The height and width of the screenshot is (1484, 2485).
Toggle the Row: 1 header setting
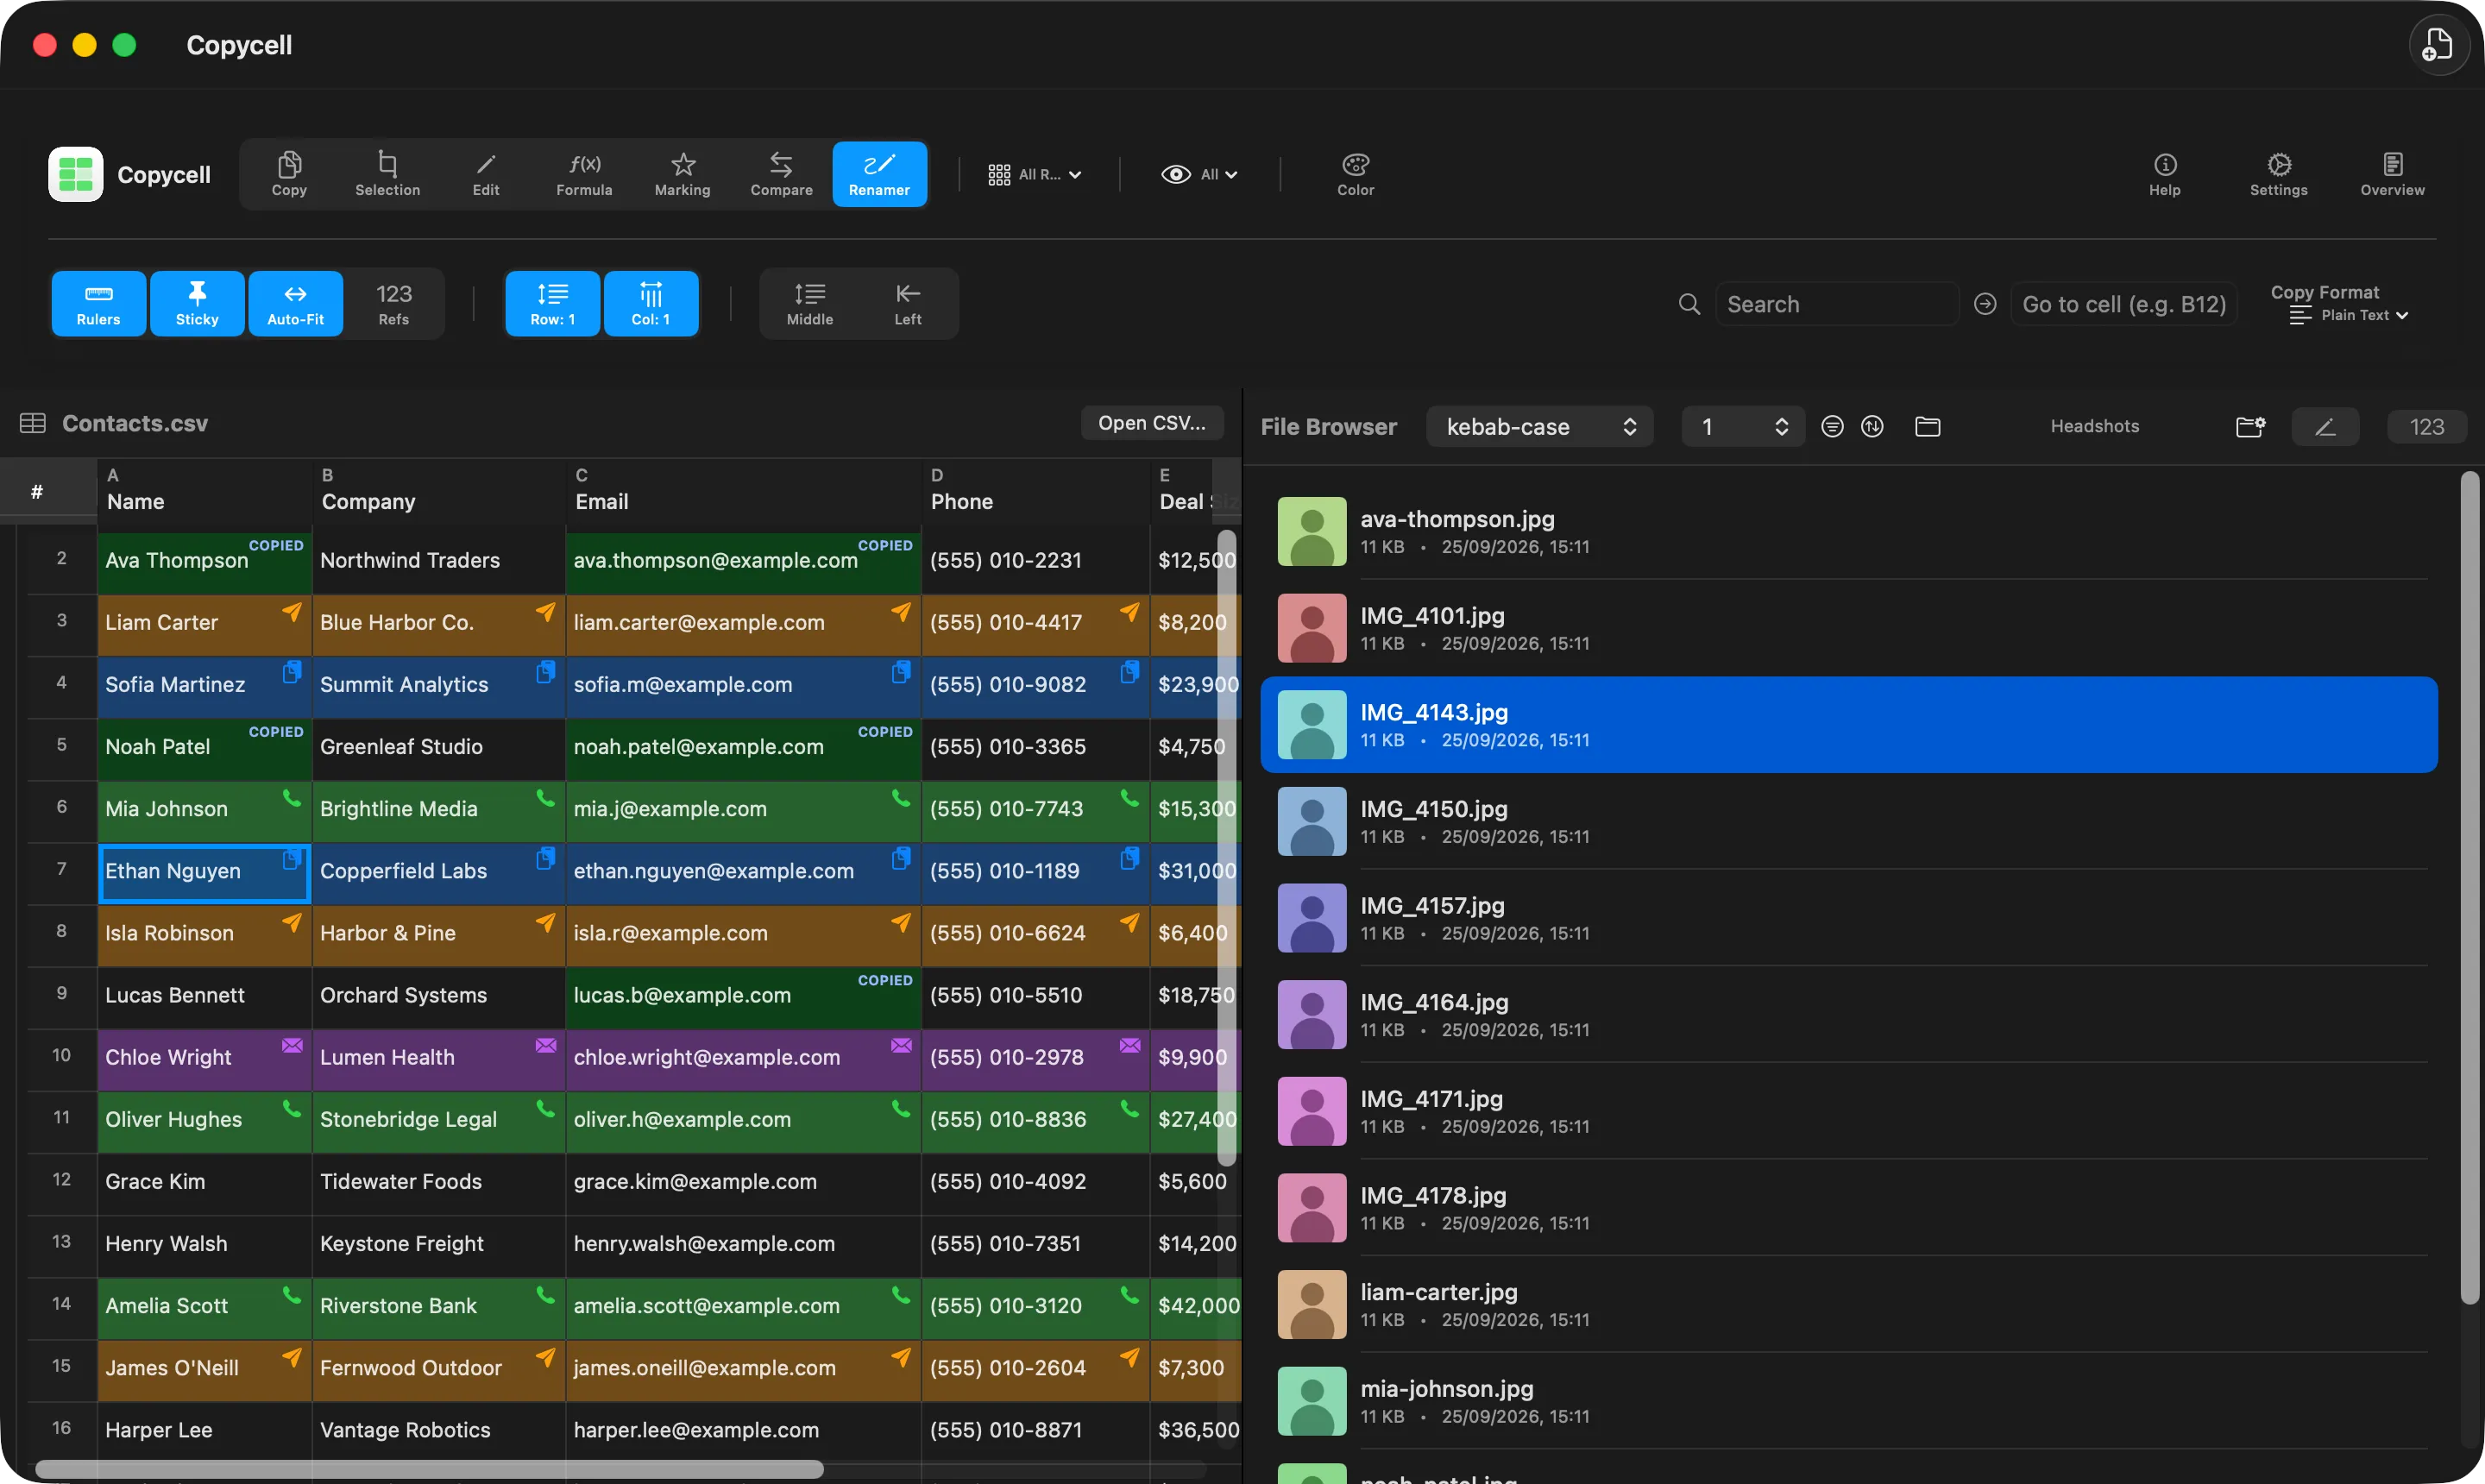click(552, 303)
